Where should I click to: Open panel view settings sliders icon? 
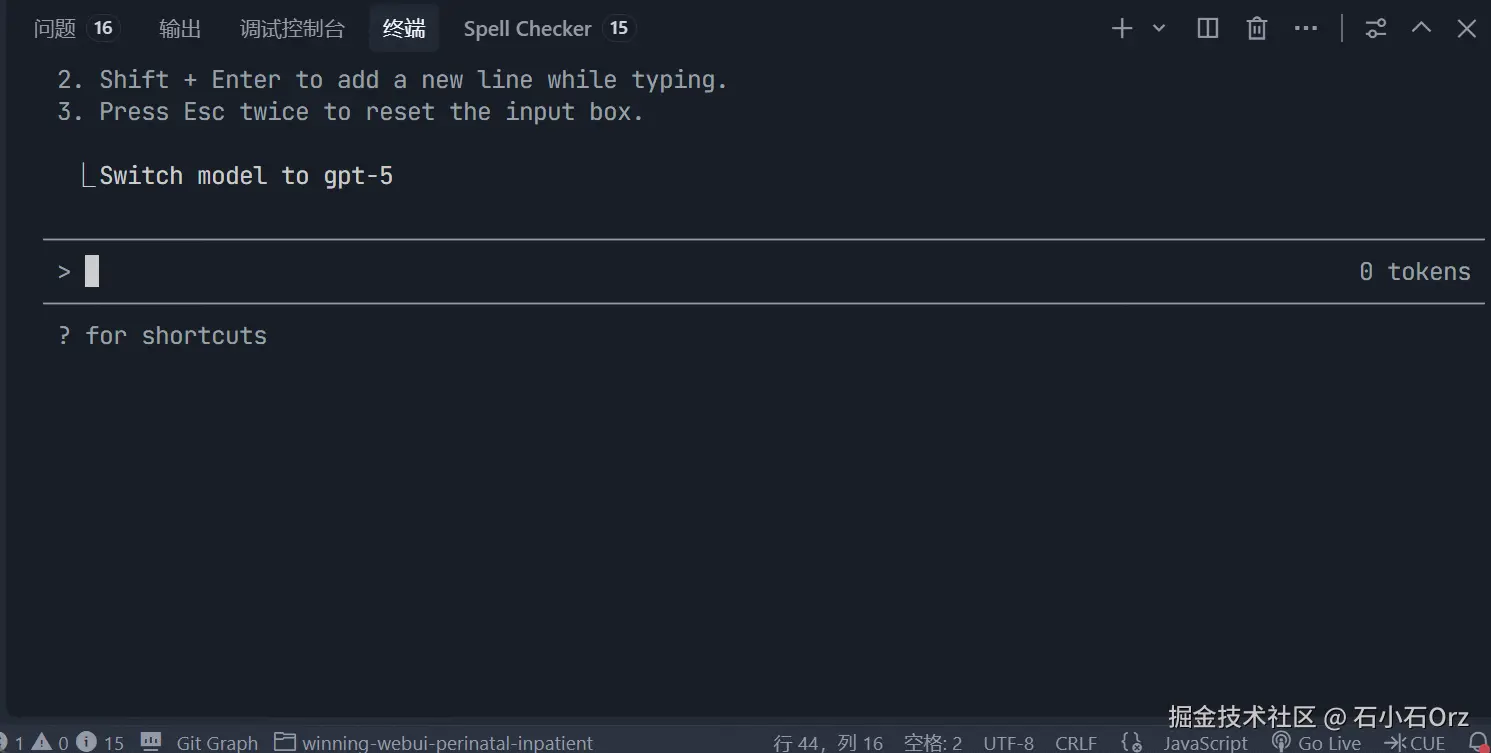pyautogui.click(x=1377, y=29)
